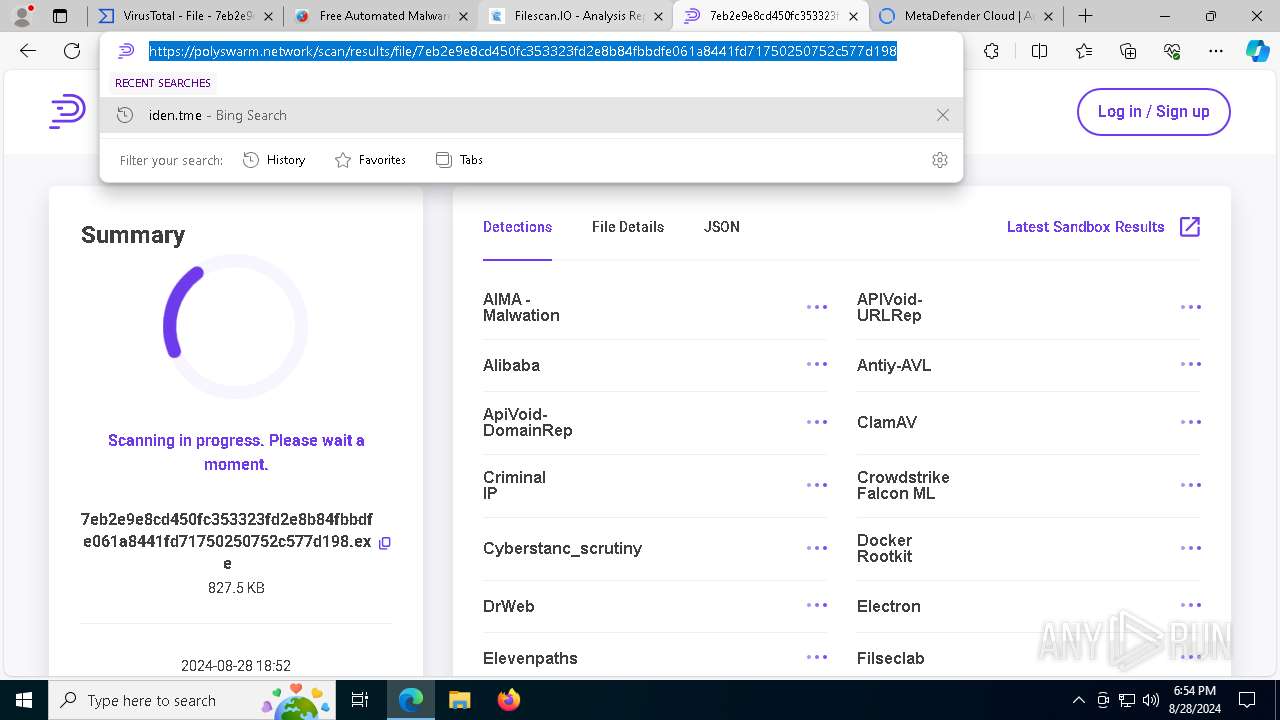Open the Windows Start menu
The width and height of the screenshot is (1280, 720).
pos(23,700)
